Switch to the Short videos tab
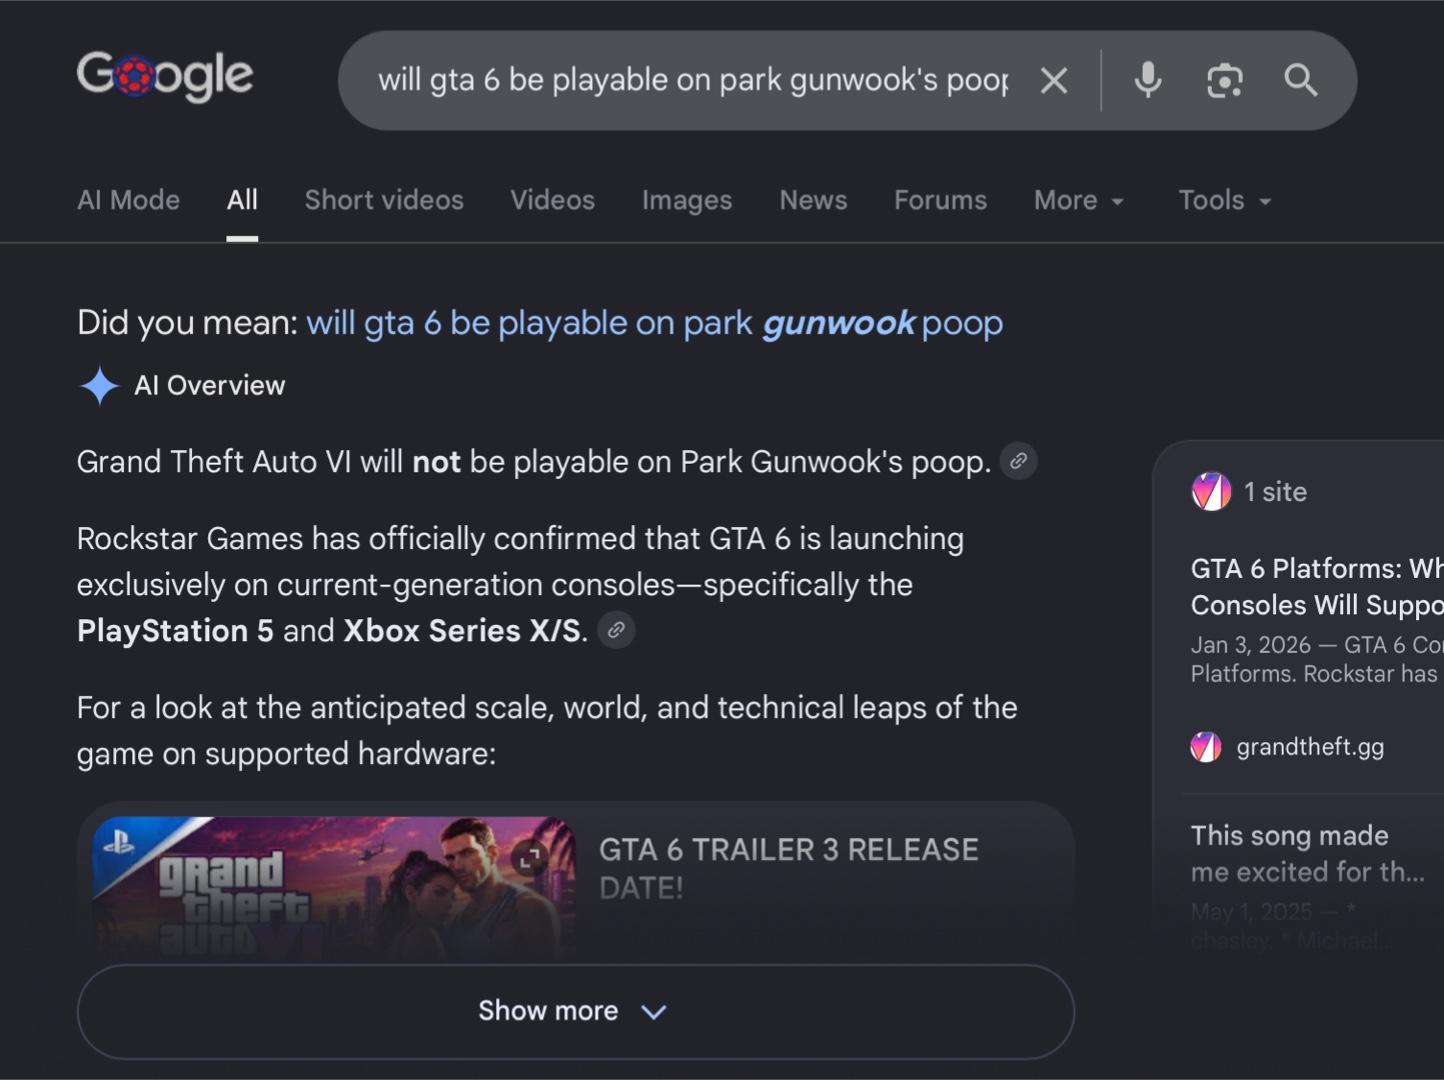 [384, 200]
